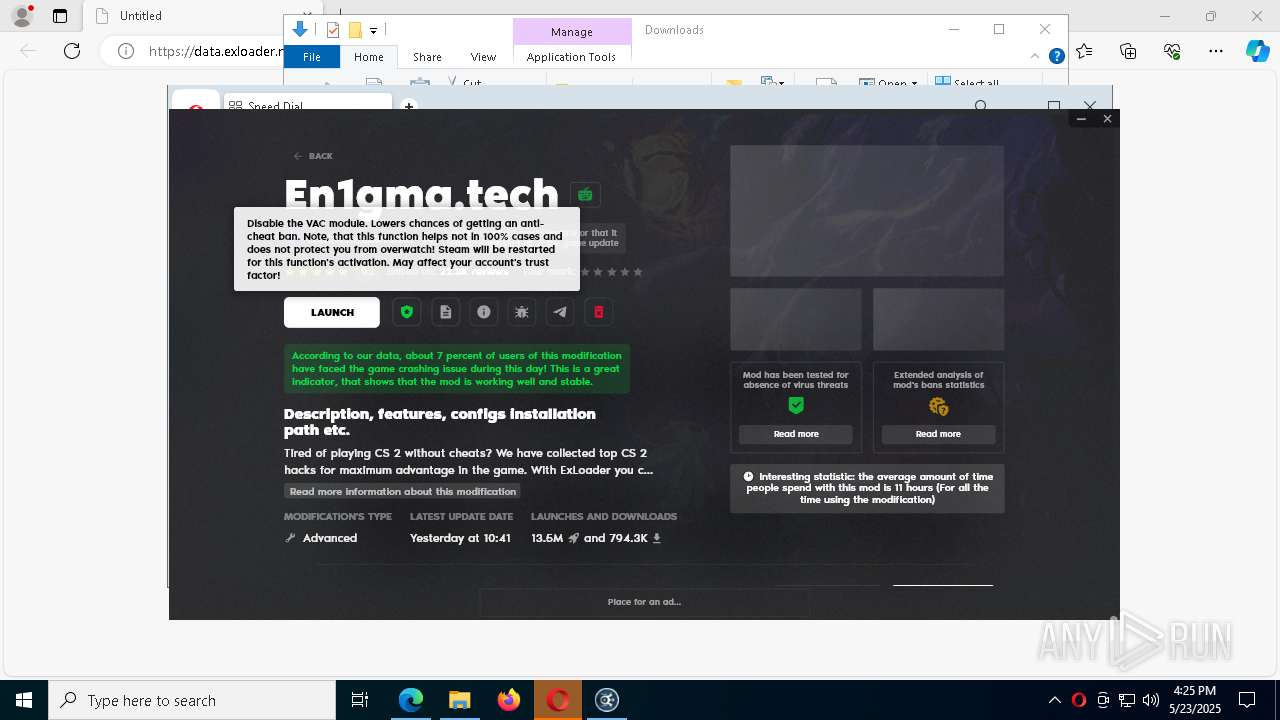Open the Windows Start menu
1280x720 pixels.
coord(24,700)
